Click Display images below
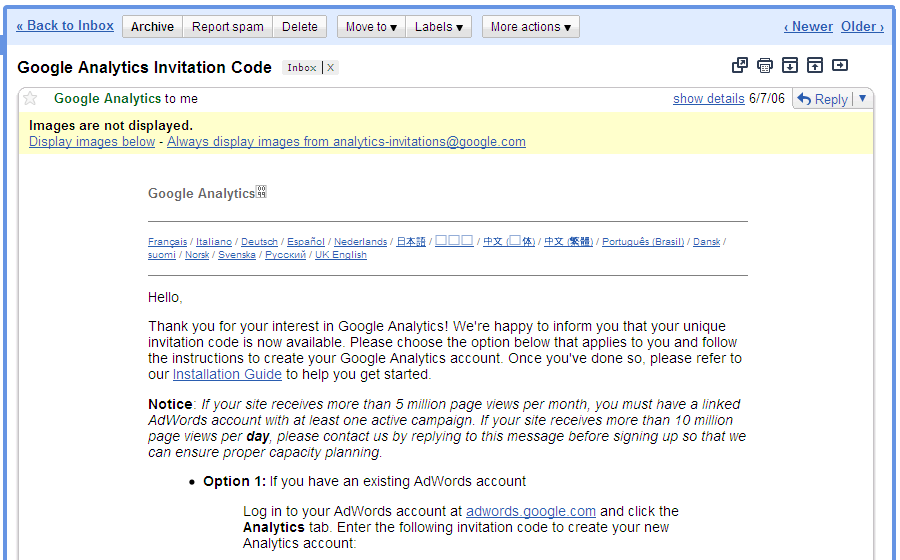 92,142
